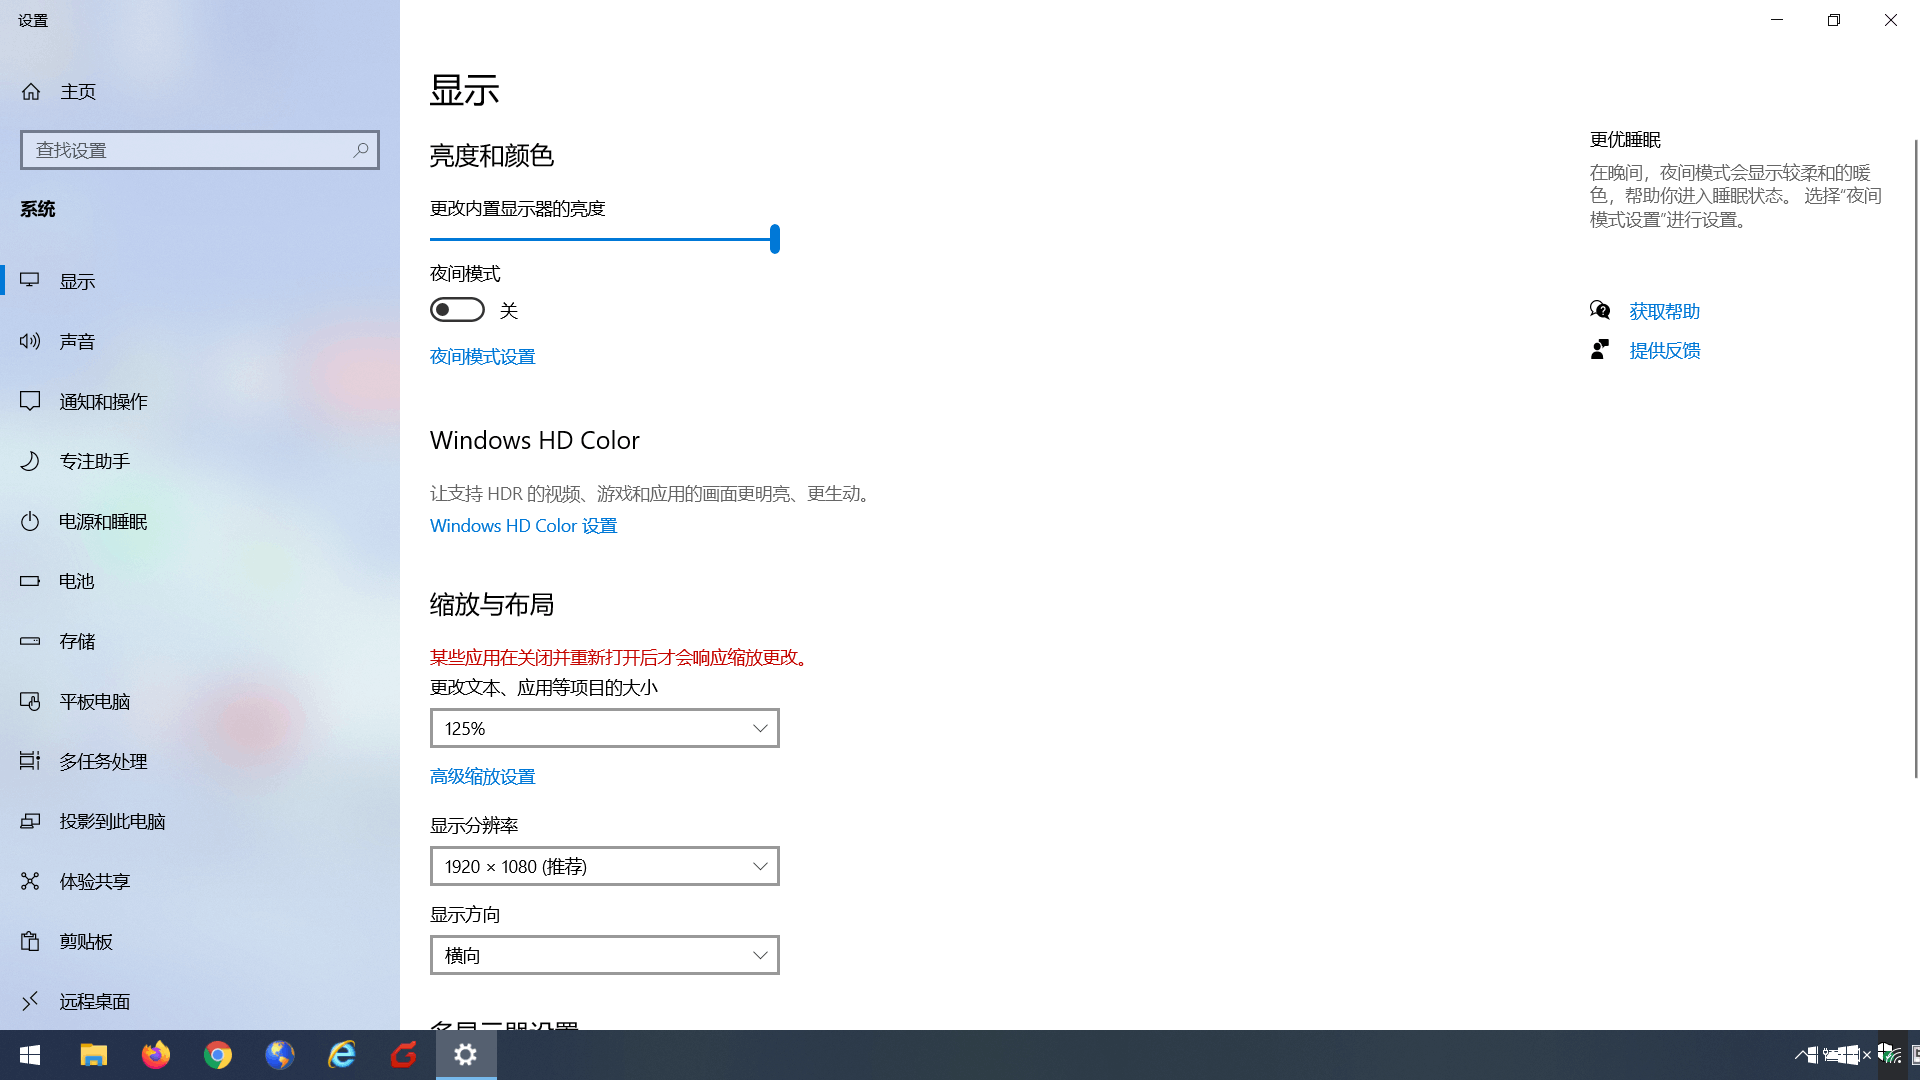Click the clipboard icon for 剪贴板
The height and width of the screenshot is (1080, 1920).
coord(30,941)
